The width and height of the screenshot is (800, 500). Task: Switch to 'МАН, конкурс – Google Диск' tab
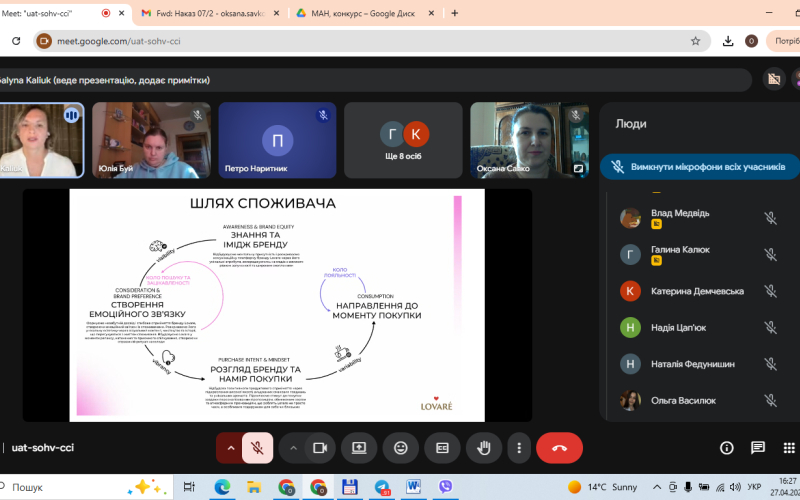pos(365,13)
